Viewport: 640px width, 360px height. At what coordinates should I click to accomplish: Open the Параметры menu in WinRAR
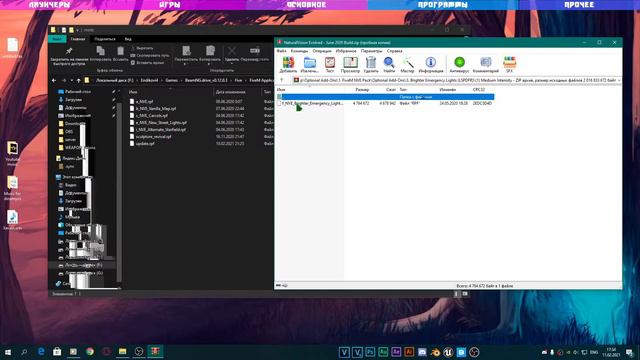click(371, 51)
